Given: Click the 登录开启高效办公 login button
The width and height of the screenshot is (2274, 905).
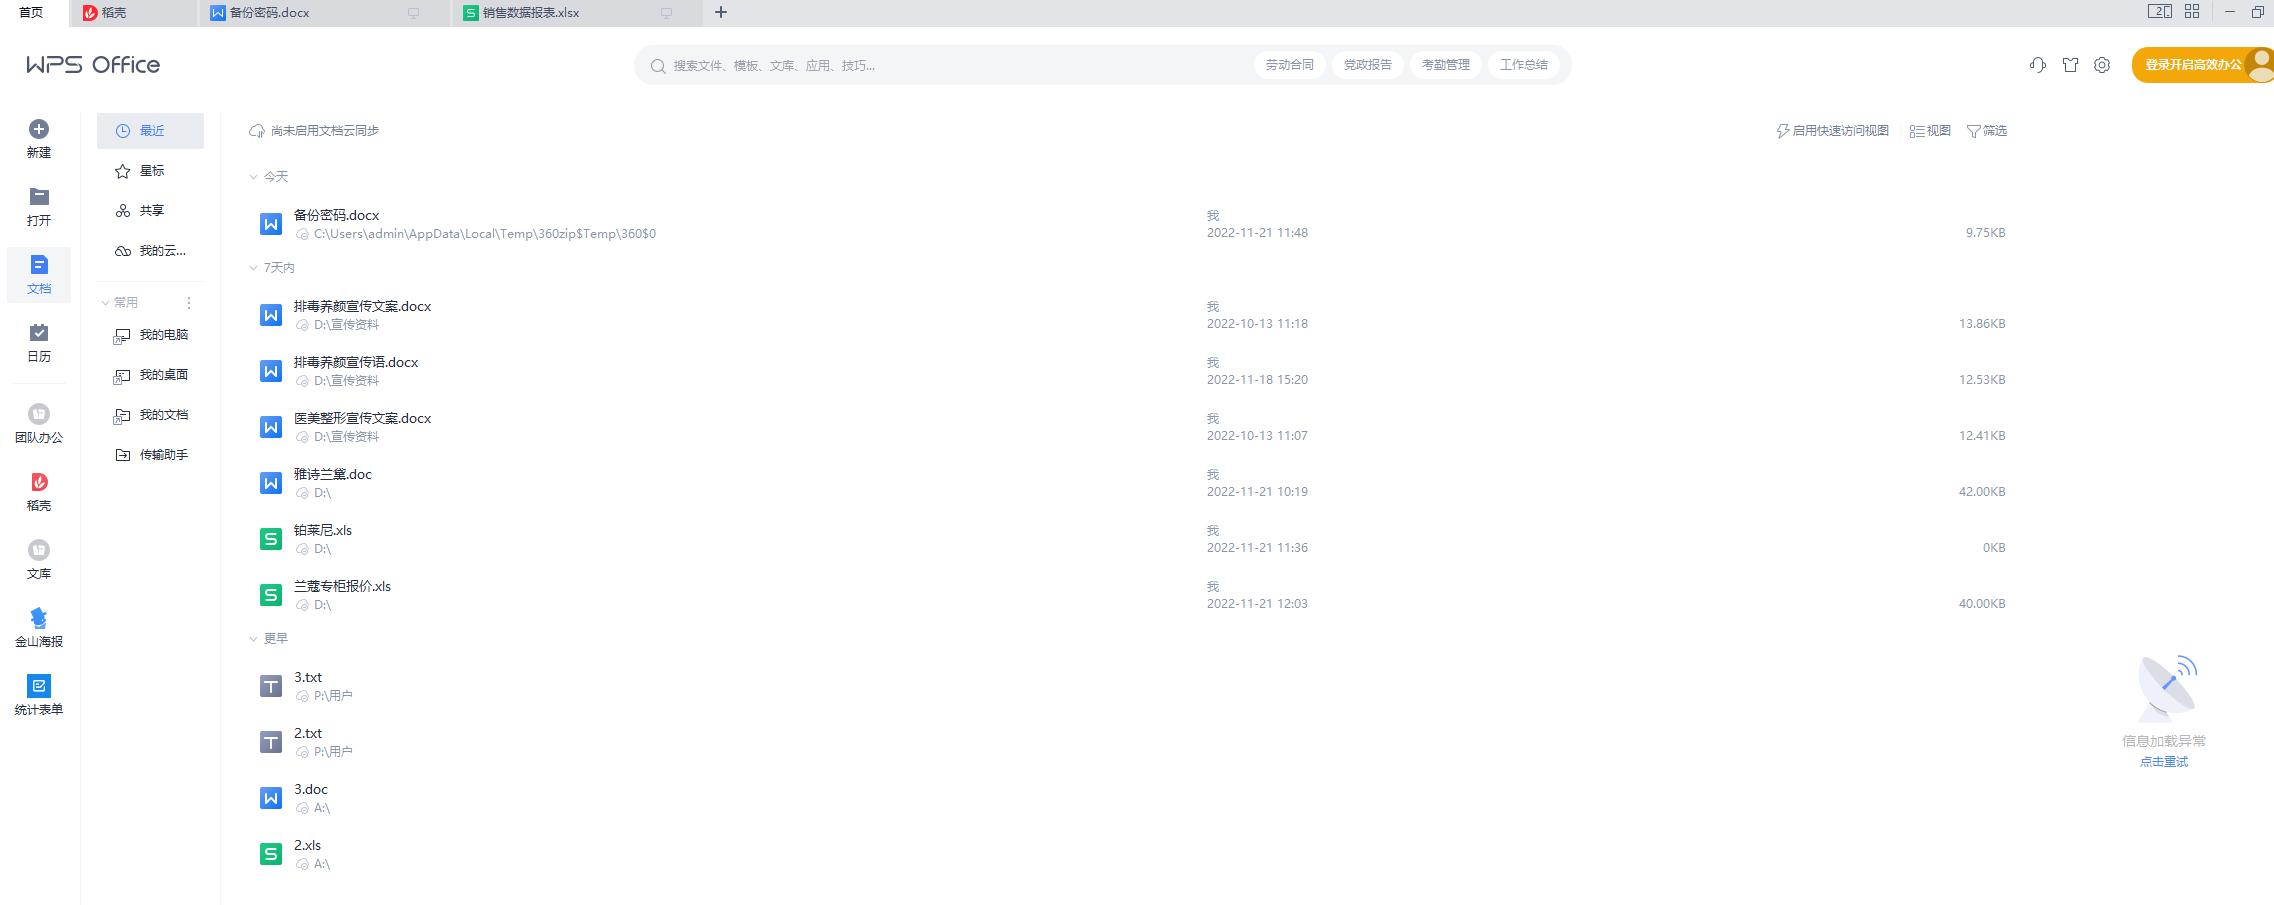Looking at the screenshot, I should (2192, 65).
